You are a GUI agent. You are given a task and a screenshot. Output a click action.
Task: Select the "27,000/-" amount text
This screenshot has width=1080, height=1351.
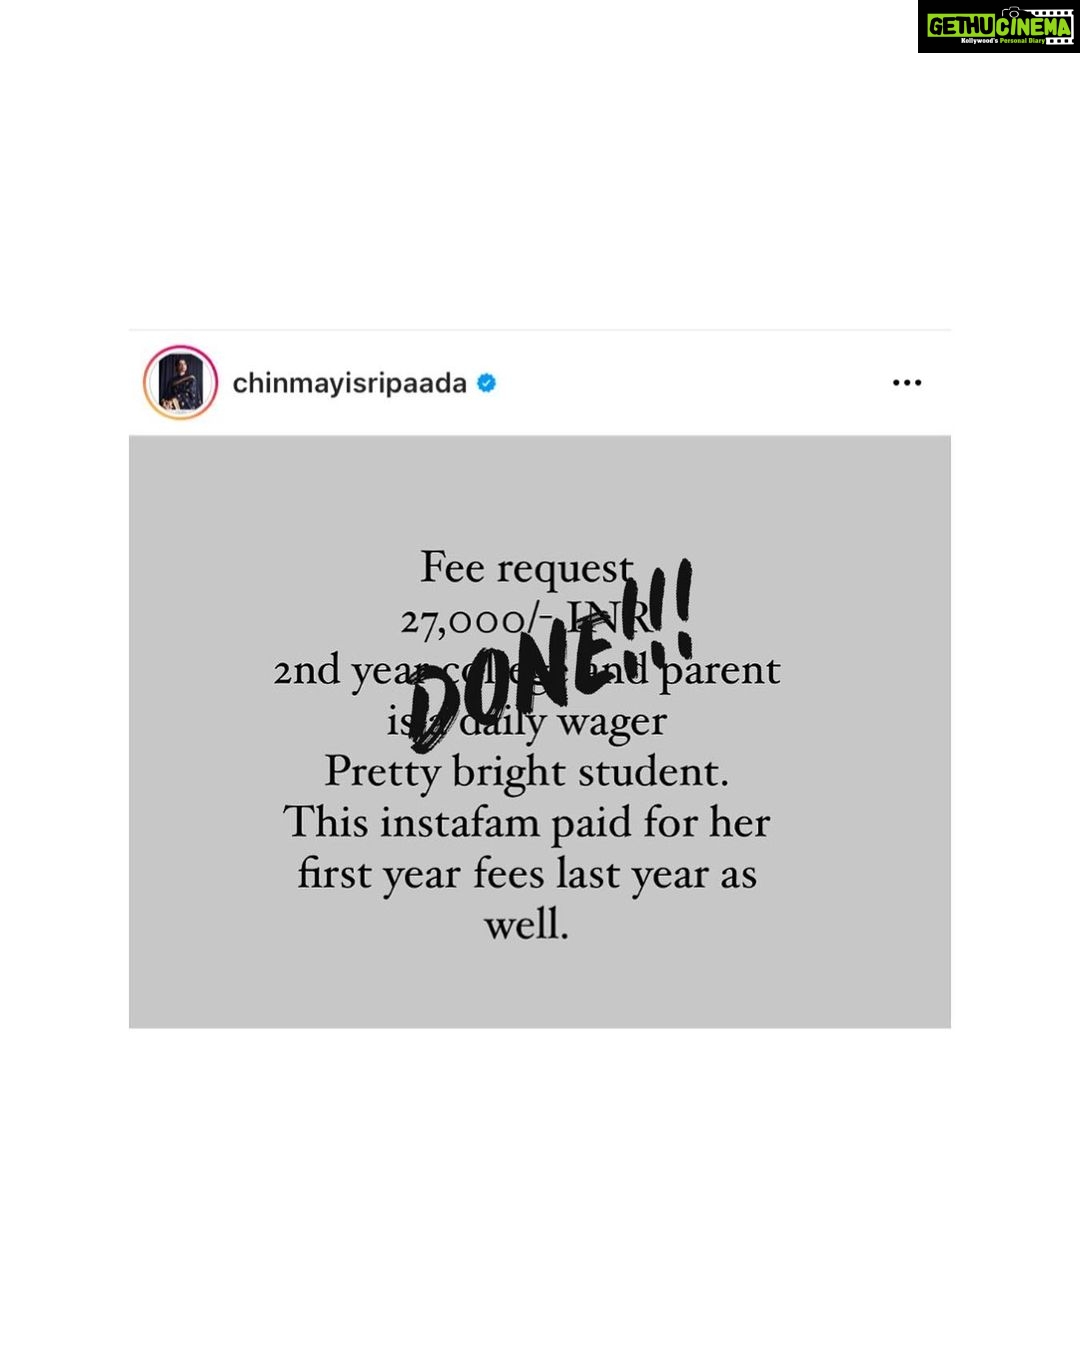pos(476,620)
